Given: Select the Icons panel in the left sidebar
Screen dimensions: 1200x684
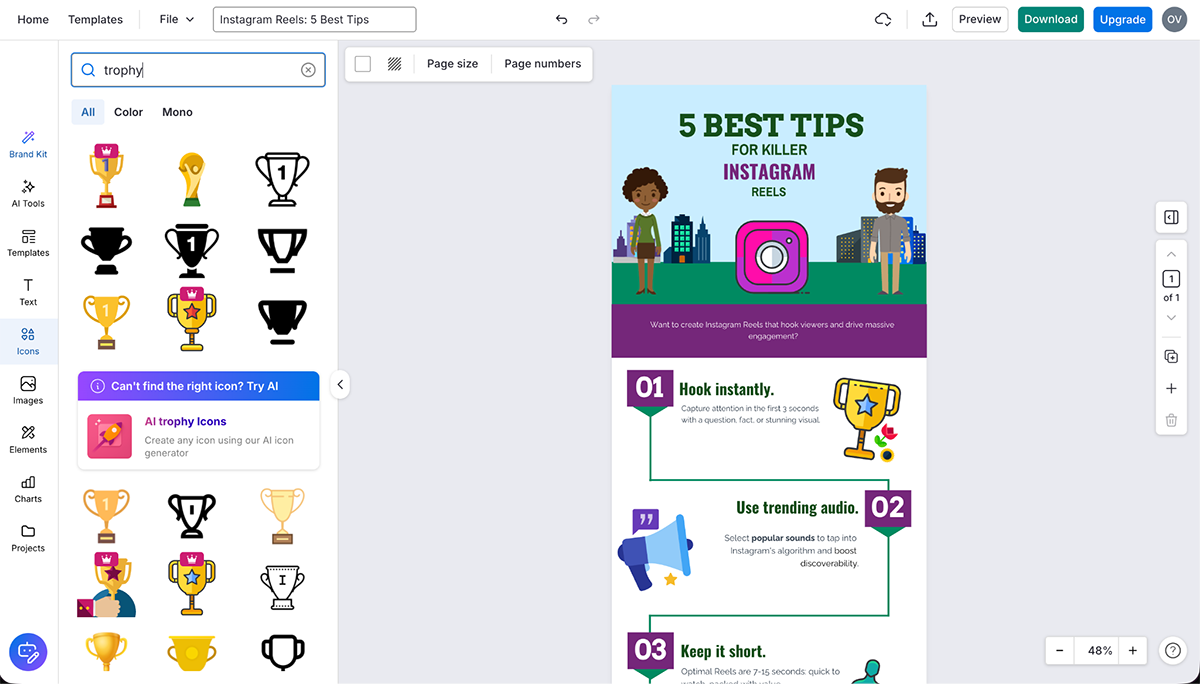Looking at the screenshot, I should pyautogui.click(x=28, y=342).
